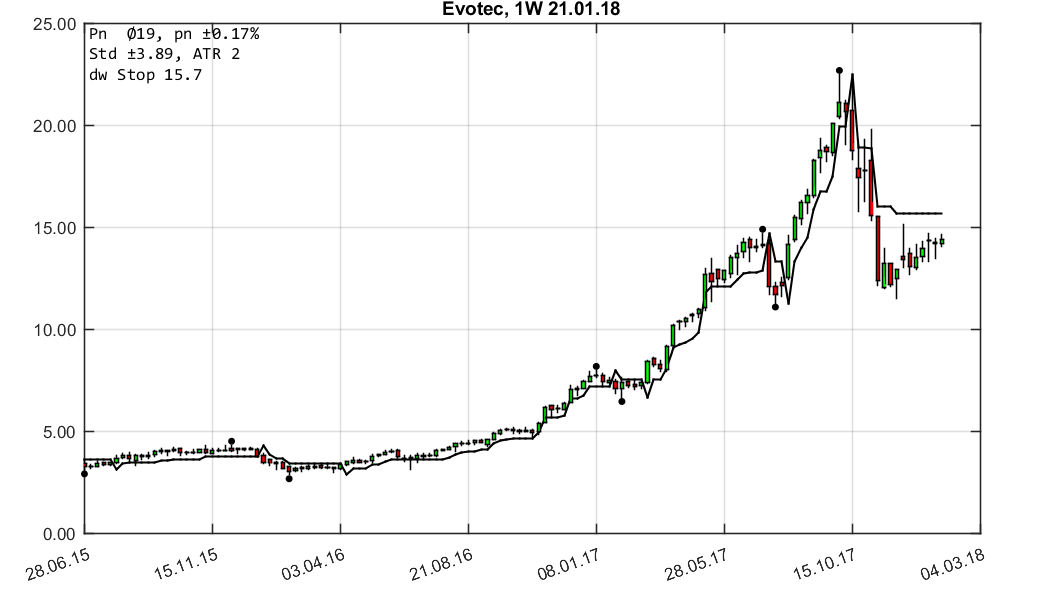Image resolution: width=1063 pixels, height=591 pixels.
Task: Select the black dot marker above the top candle
Action: (840, 70)
